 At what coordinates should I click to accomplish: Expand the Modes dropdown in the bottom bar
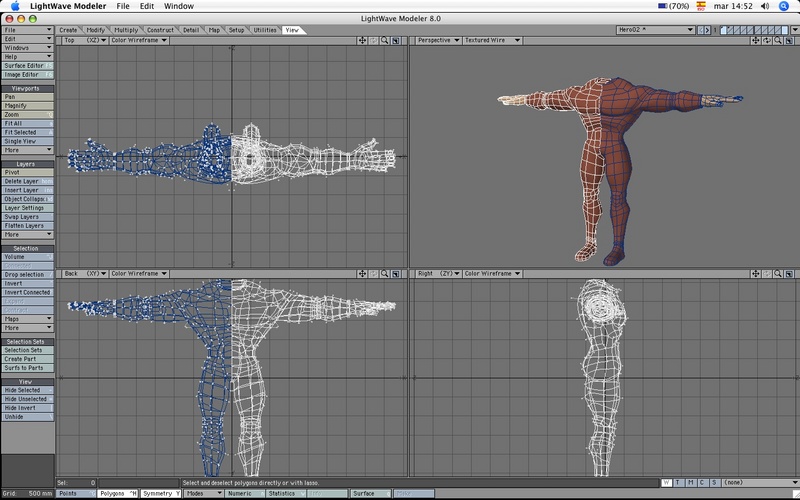coord(202,493)
